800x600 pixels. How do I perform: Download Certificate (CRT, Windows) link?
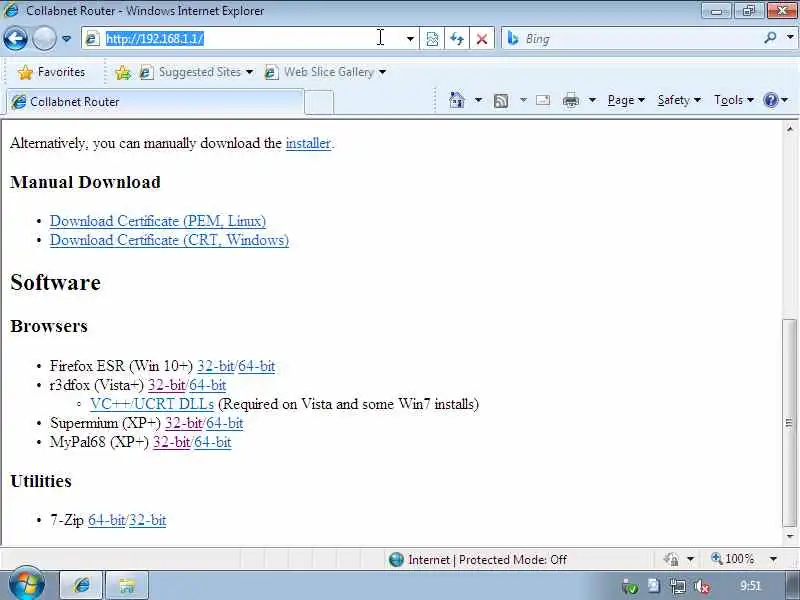(x=169, y=240)
